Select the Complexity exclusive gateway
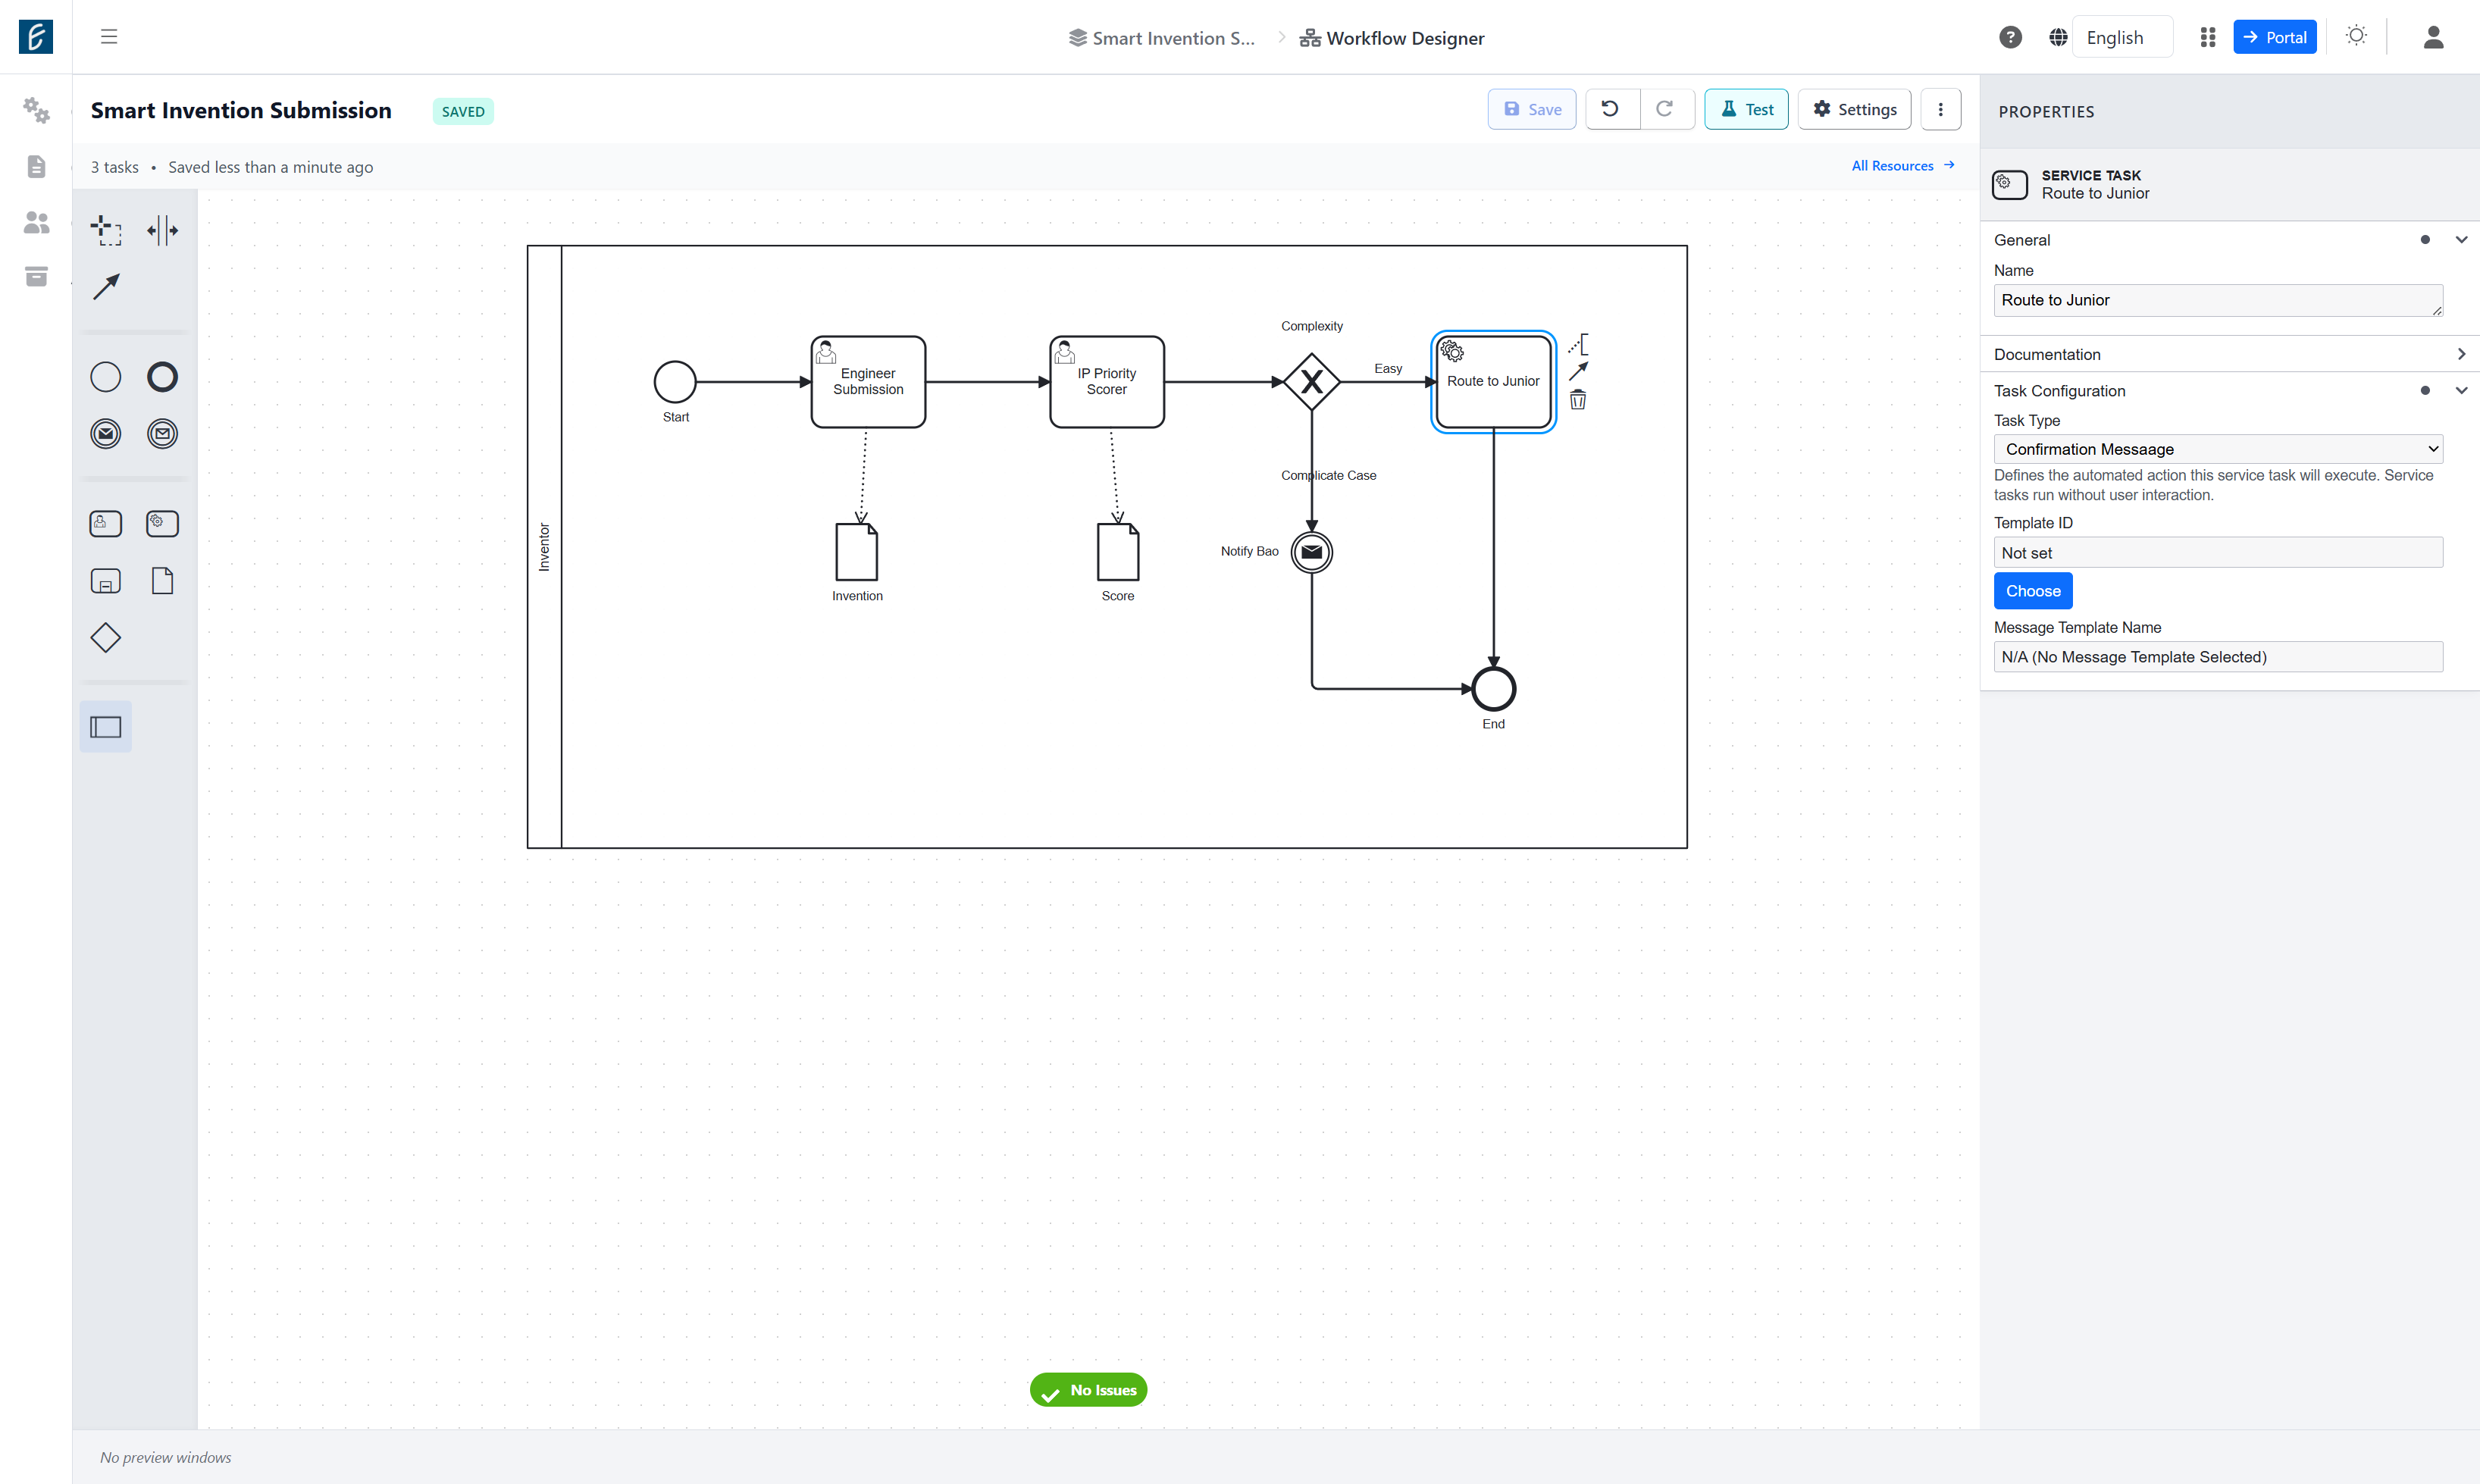Image resolution: width=2480 pixels, height=1484 pixels. point(1311,382)
